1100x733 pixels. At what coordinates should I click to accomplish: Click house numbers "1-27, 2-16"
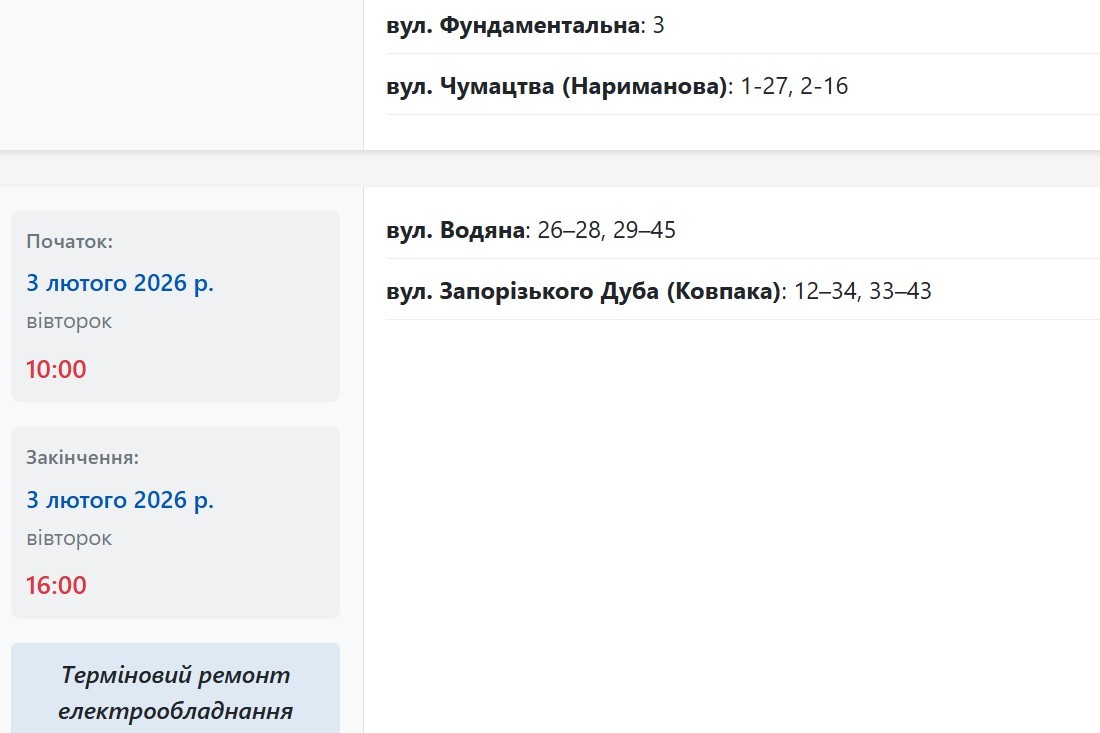(795, 87)
